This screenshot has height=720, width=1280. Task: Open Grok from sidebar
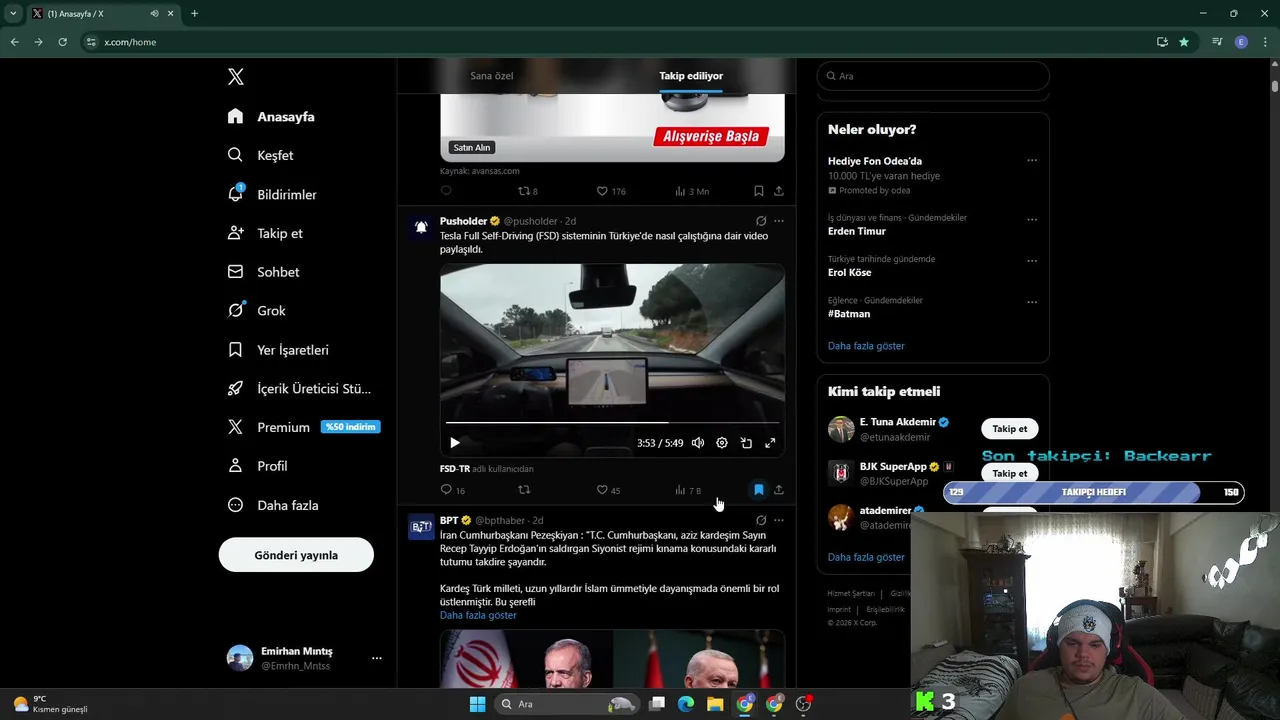[x=256, y=311]
